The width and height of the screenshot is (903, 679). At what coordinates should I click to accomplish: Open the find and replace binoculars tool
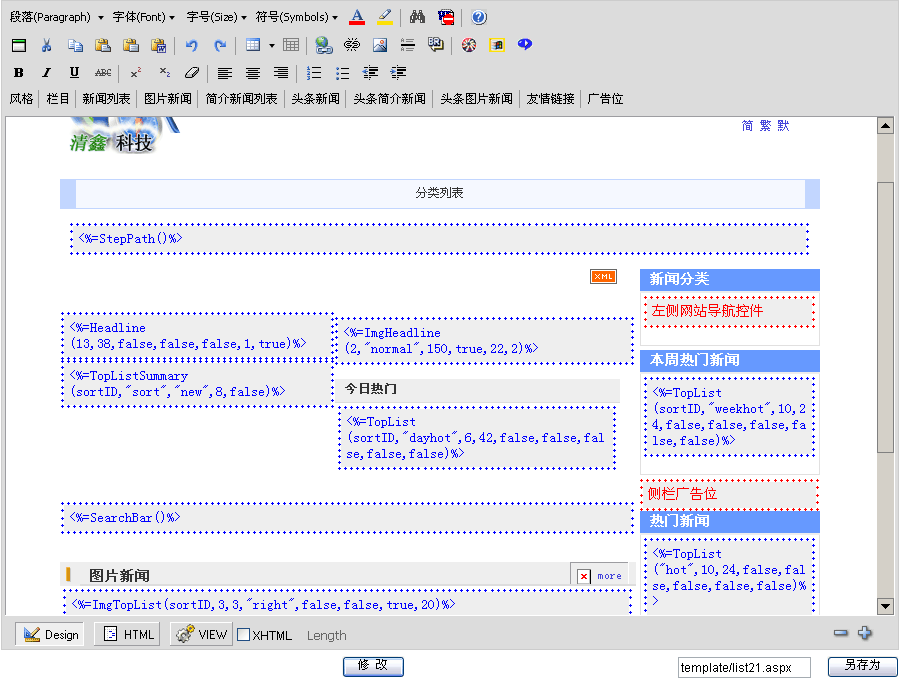(418, 17)
